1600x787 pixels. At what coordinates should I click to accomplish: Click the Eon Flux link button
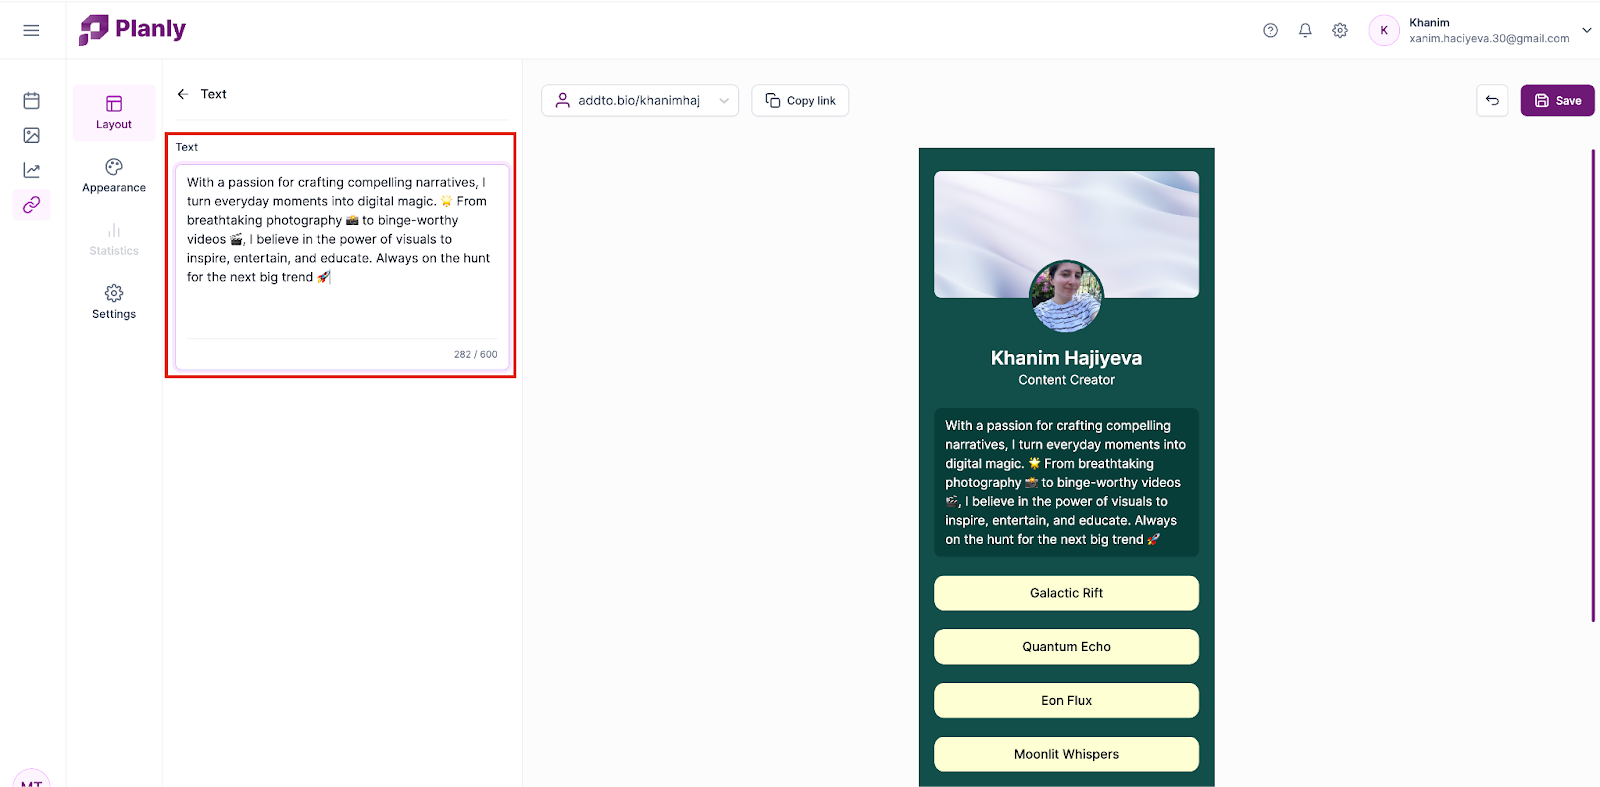1066,701
